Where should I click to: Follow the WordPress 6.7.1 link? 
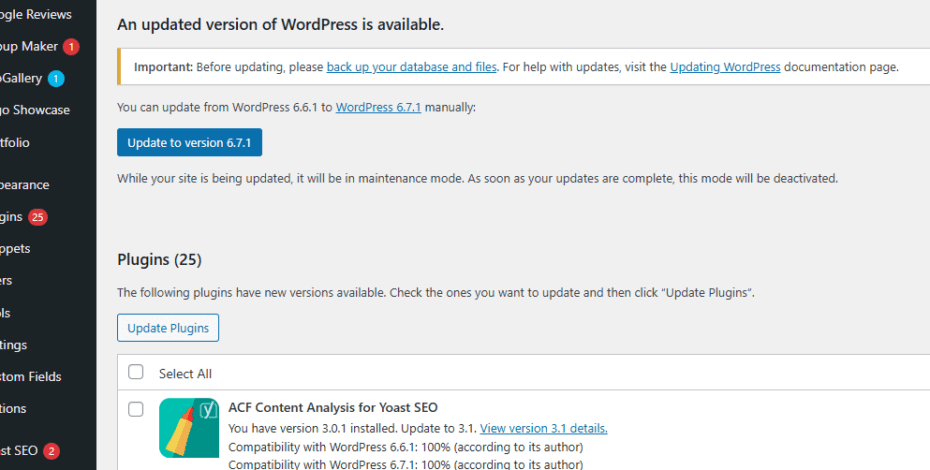click(378, 107)
